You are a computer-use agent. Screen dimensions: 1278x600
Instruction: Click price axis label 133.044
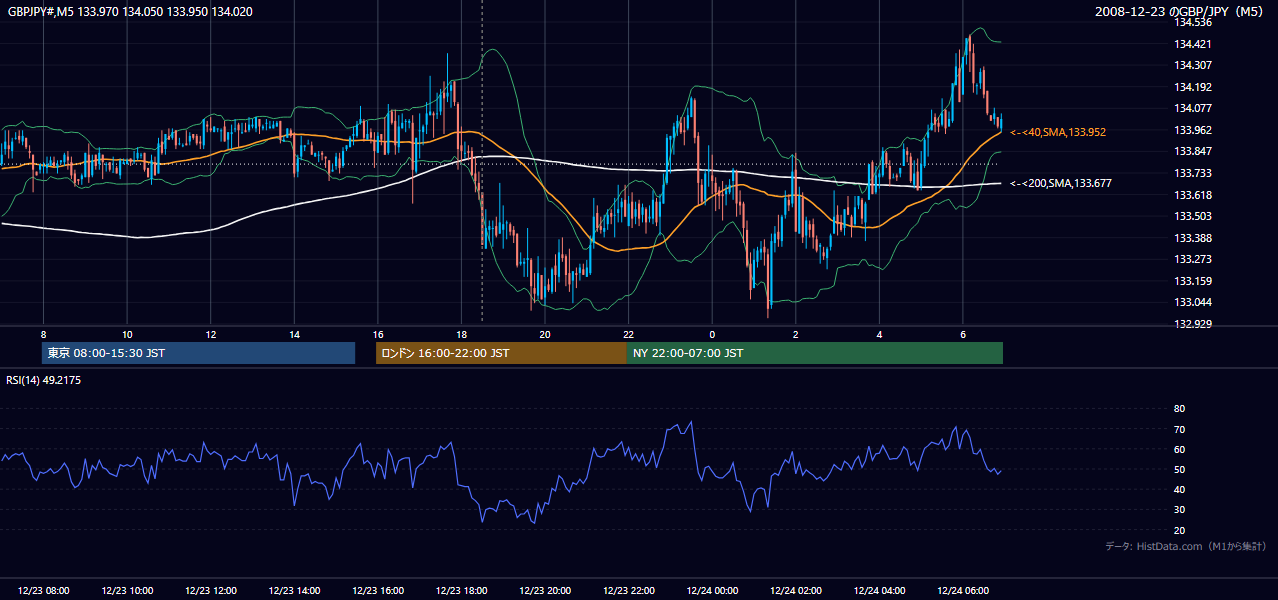coord(1192,302)
